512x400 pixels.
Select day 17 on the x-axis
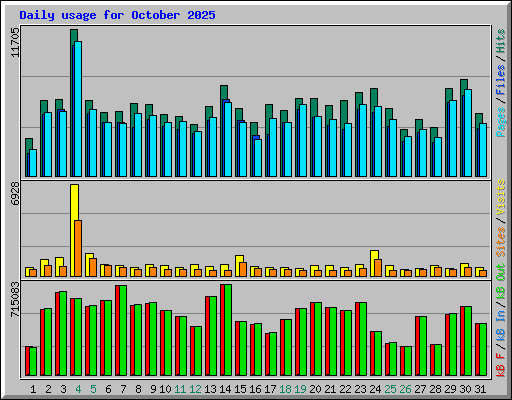pyautogui.click(x=270, y=389)
